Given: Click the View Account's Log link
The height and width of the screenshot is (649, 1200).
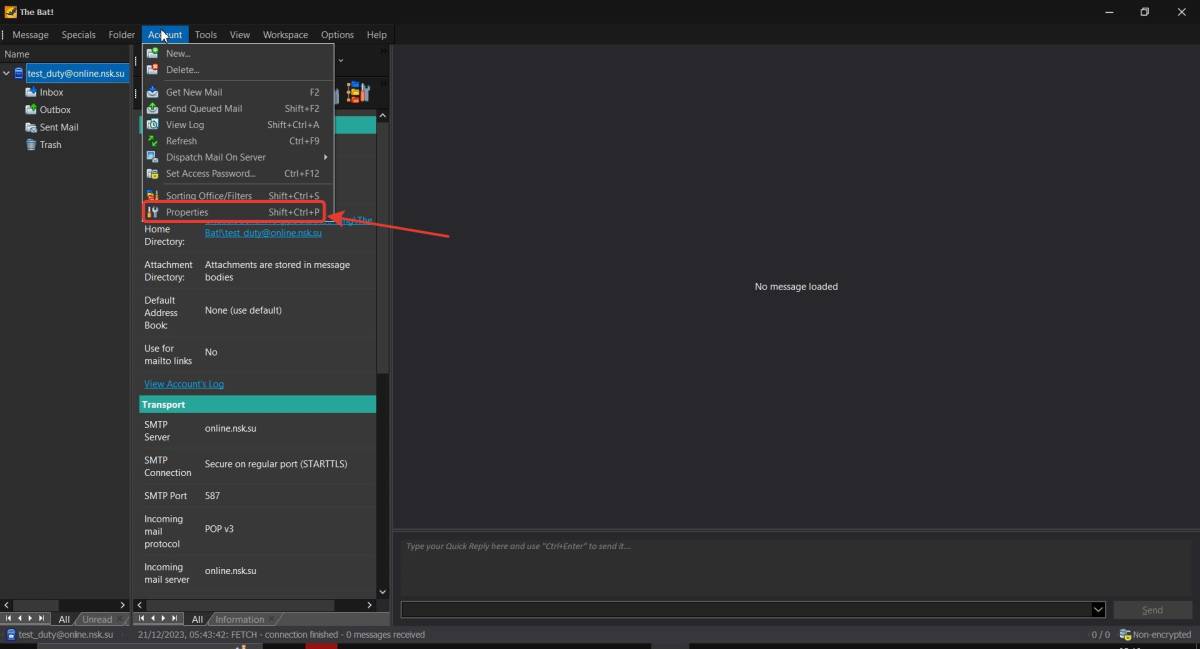Looking at the screenshot, I should coord(184,384).
